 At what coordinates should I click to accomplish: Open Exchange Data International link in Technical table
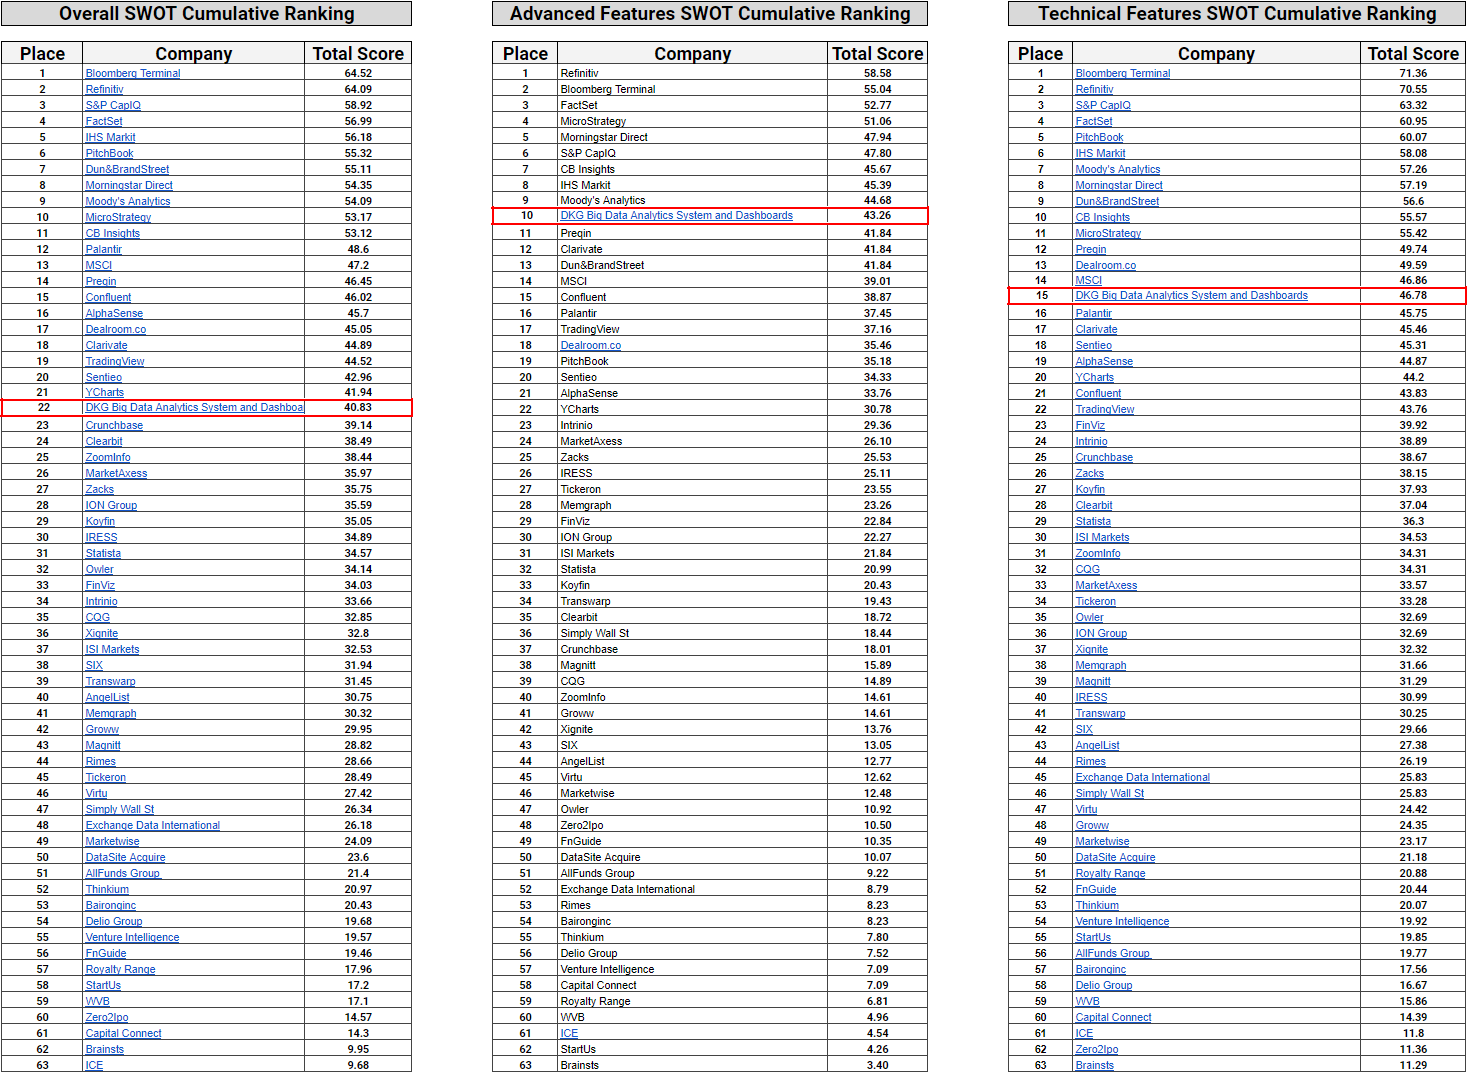[x=1142, y=777]
